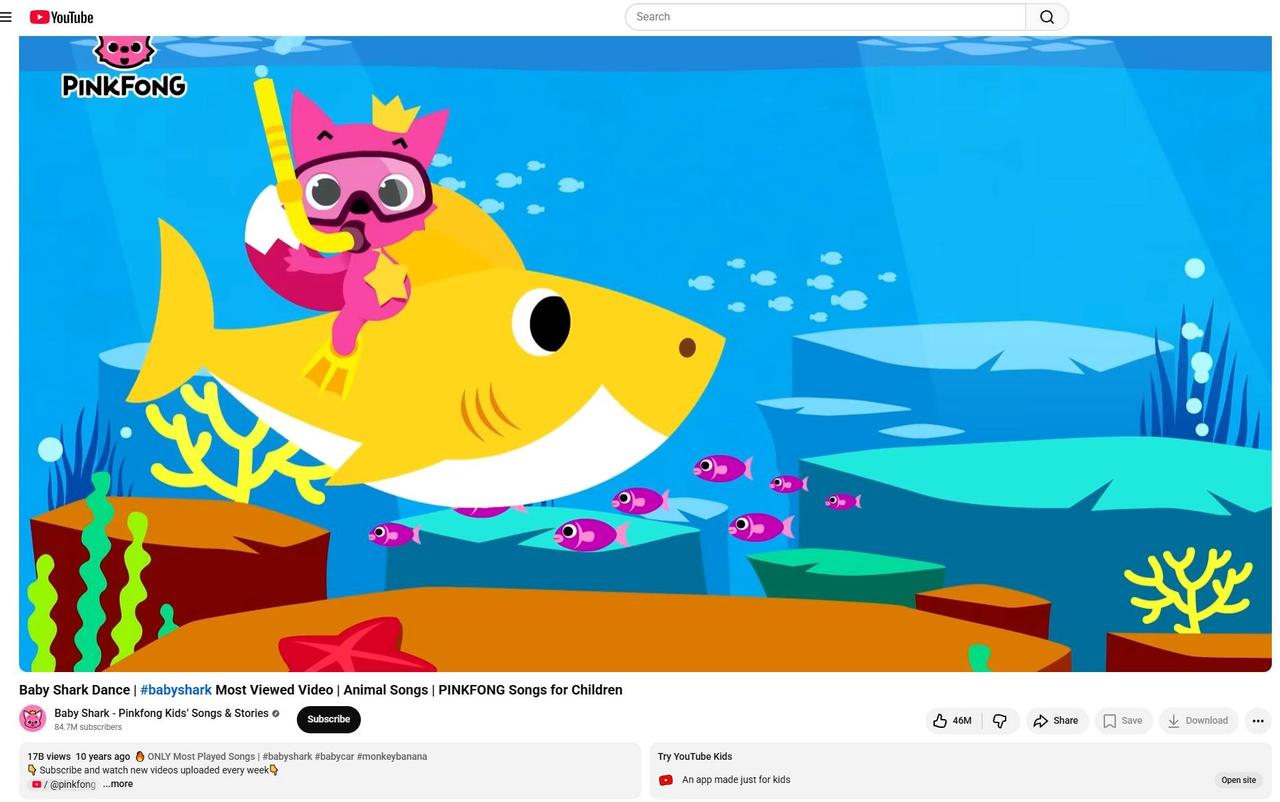Click '17B views' text in description
This screenshot has height=802, width=1280.
click(x=49, y=757)
